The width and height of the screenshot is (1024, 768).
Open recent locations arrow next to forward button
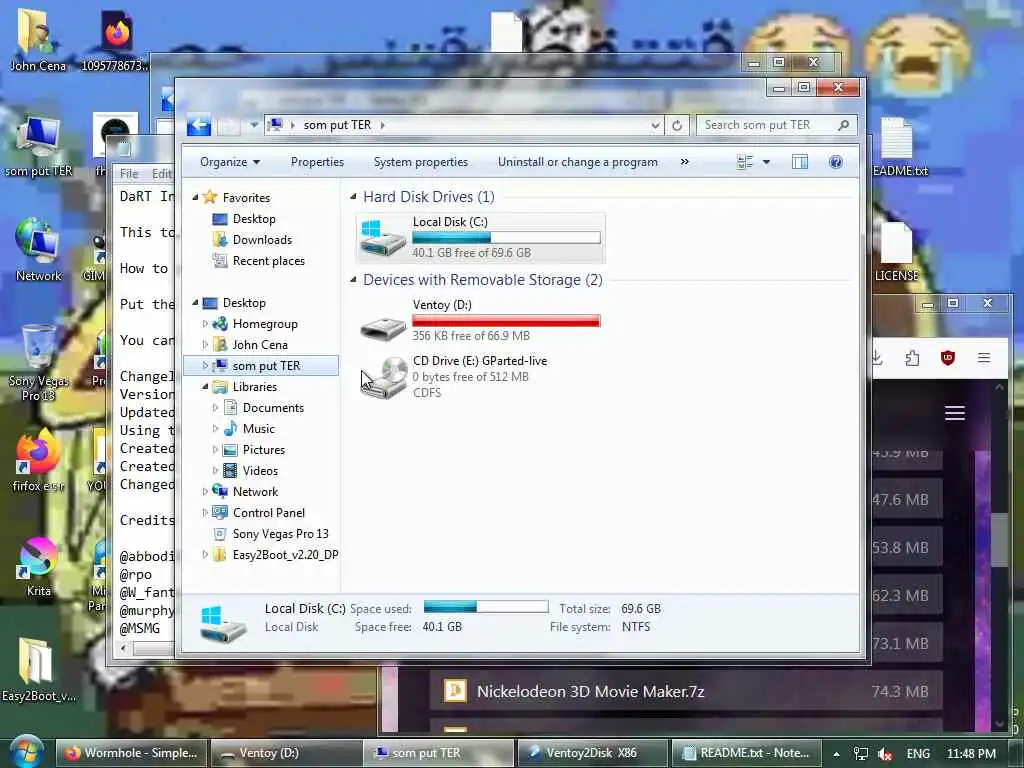pyautogui.click(x=253, y=124)
